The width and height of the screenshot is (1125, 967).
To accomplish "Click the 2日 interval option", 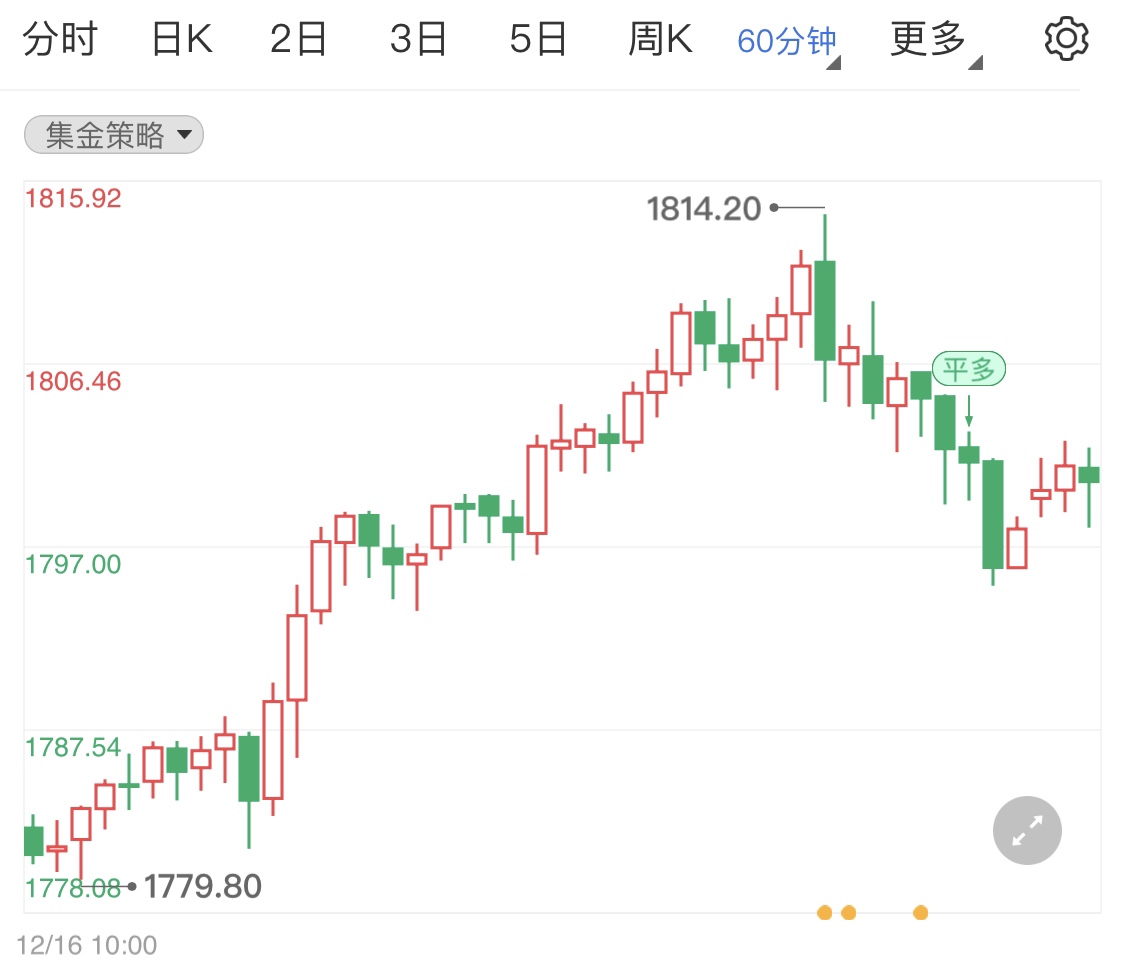I will click(x=298, y=39).
